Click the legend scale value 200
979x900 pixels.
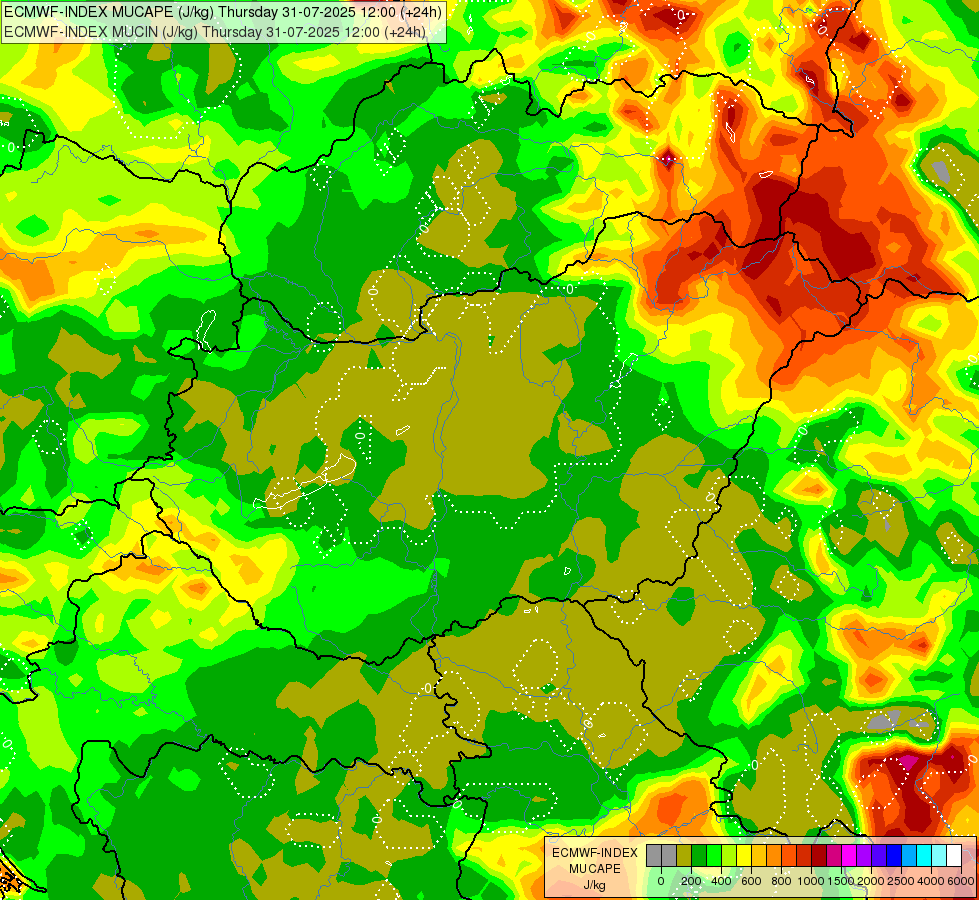coord(691,881)
